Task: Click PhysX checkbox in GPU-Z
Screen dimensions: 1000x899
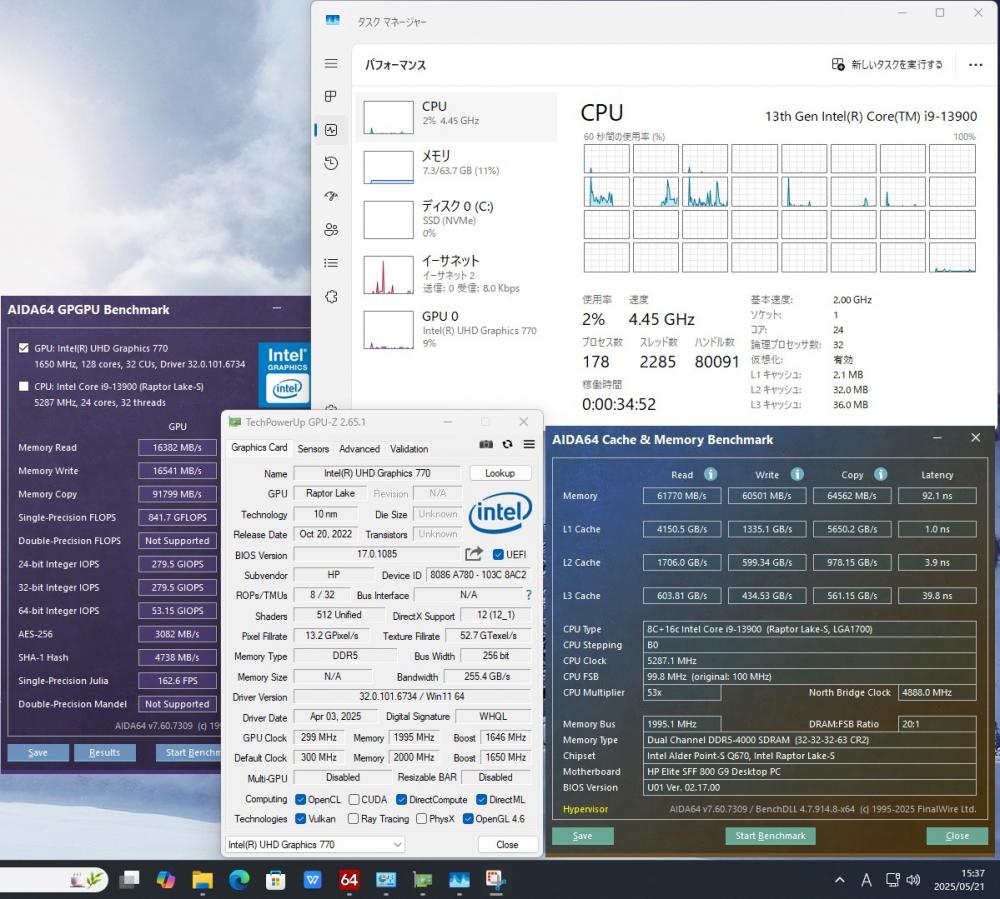Action: pos(421,819)
